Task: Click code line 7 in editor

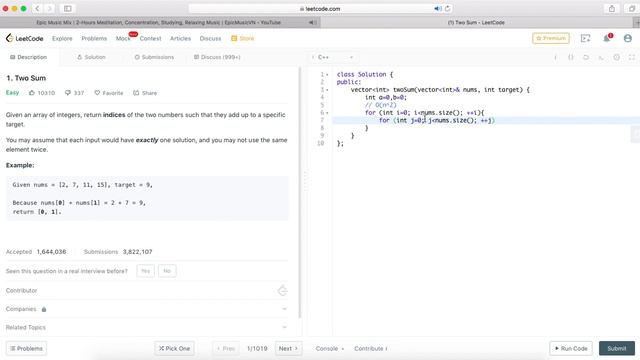Action: point(486,120)
